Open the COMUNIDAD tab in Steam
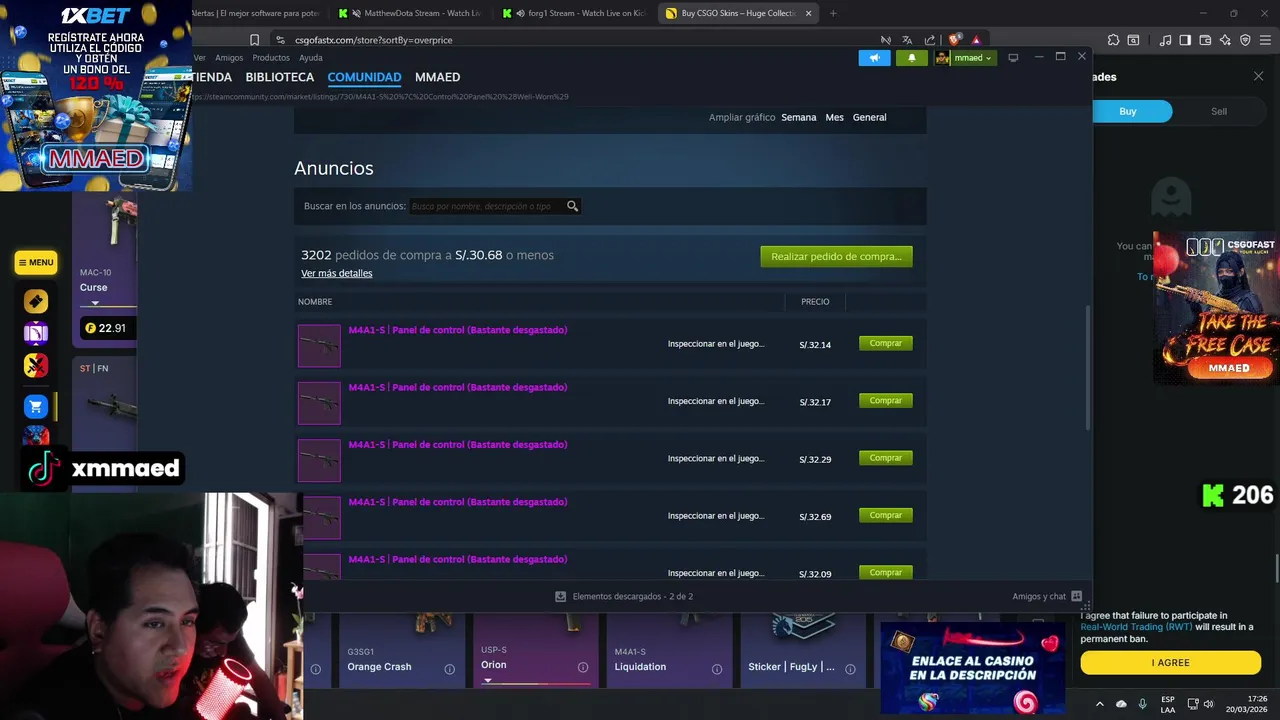This screenshot has height=720, width=1280. (x=364, y=77)
